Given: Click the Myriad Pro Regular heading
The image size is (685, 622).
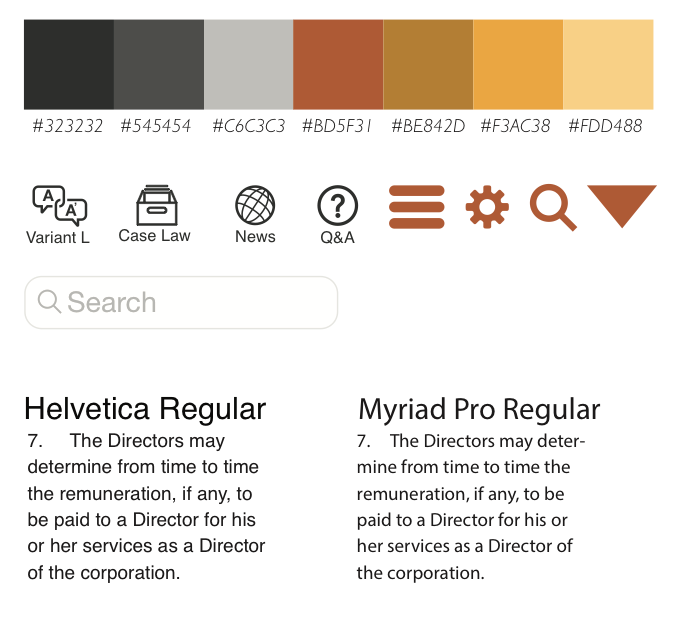Looking at the screenshot, I should 479,410.
